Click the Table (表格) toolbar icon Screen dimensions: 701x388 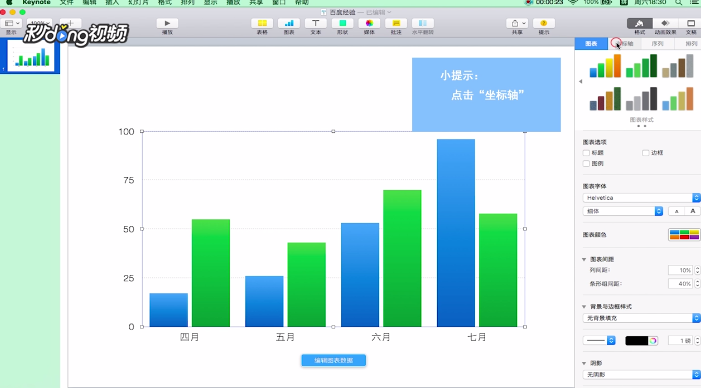click(262, 23)
